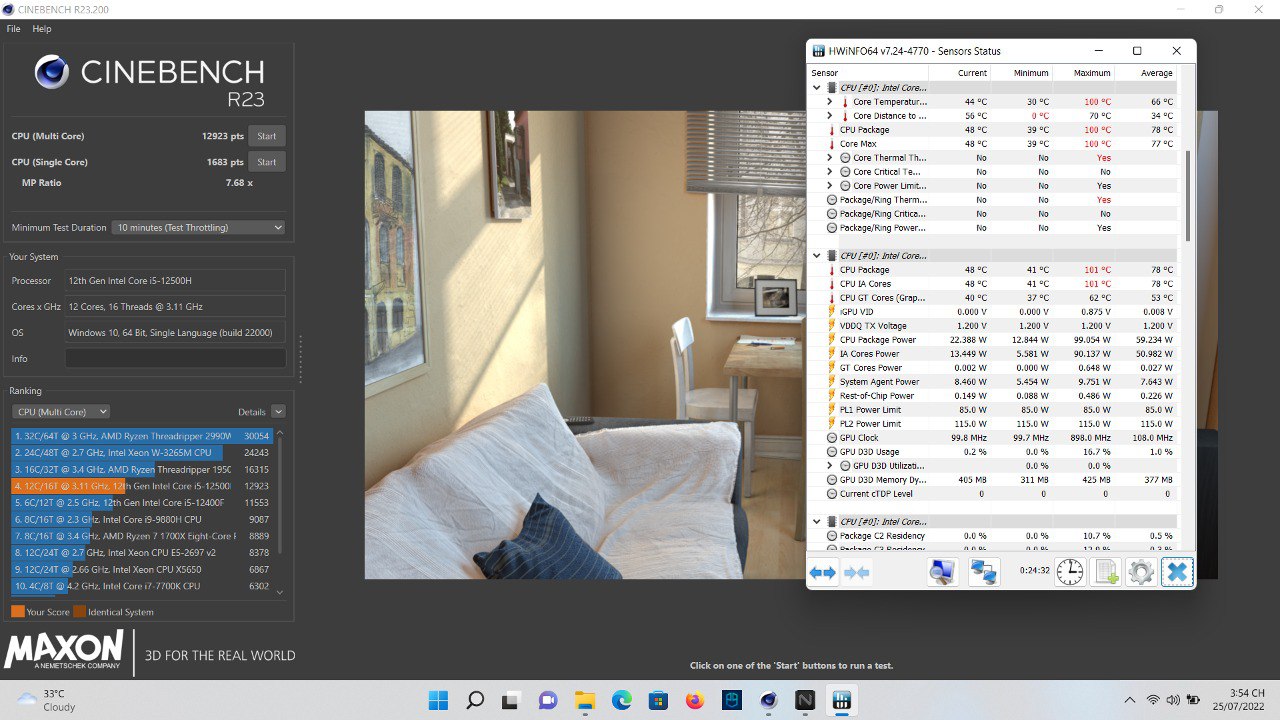This screenshot has height=720, width=1280.
Task: Expand Core Critical Temperature row
Action: click(x=830, y=172)
